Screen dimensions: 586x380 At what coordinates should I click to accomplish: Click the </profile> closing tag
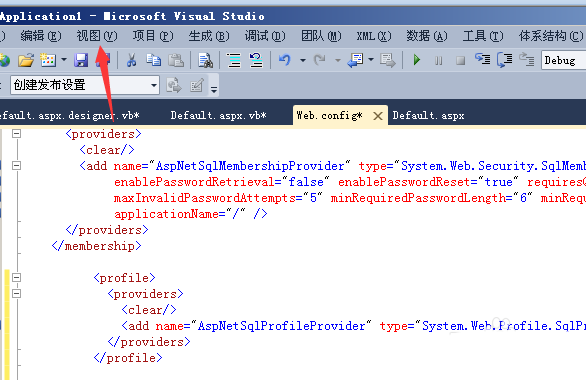pyautogui.click(x=128, y=358)
